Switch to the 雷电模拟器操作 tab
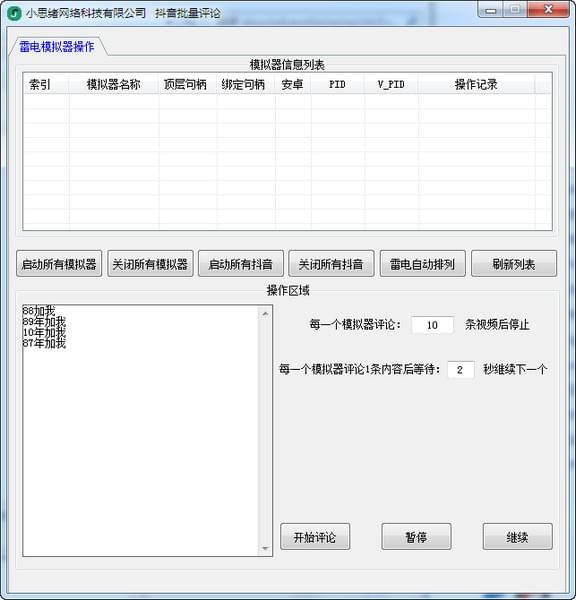 (x=57, y=47)
